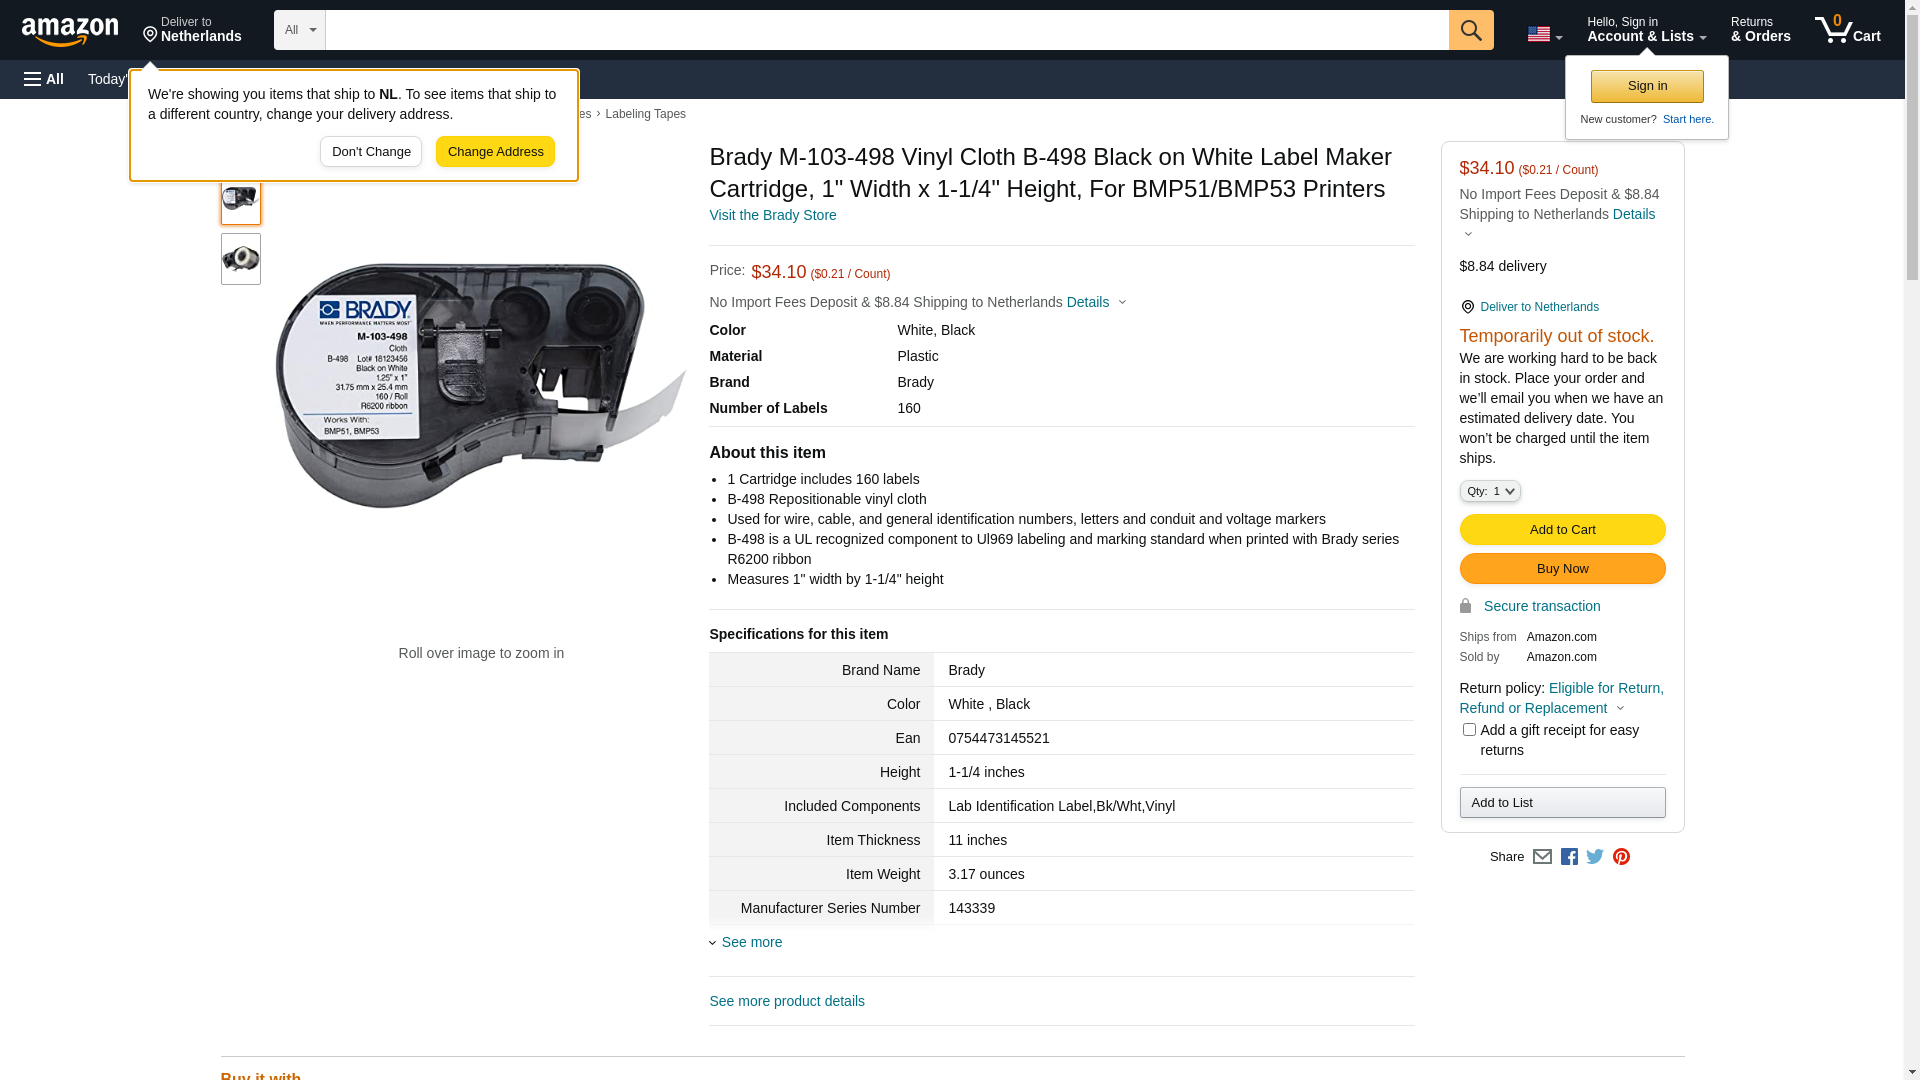Click the Add to Cart button

[1562, 530]
